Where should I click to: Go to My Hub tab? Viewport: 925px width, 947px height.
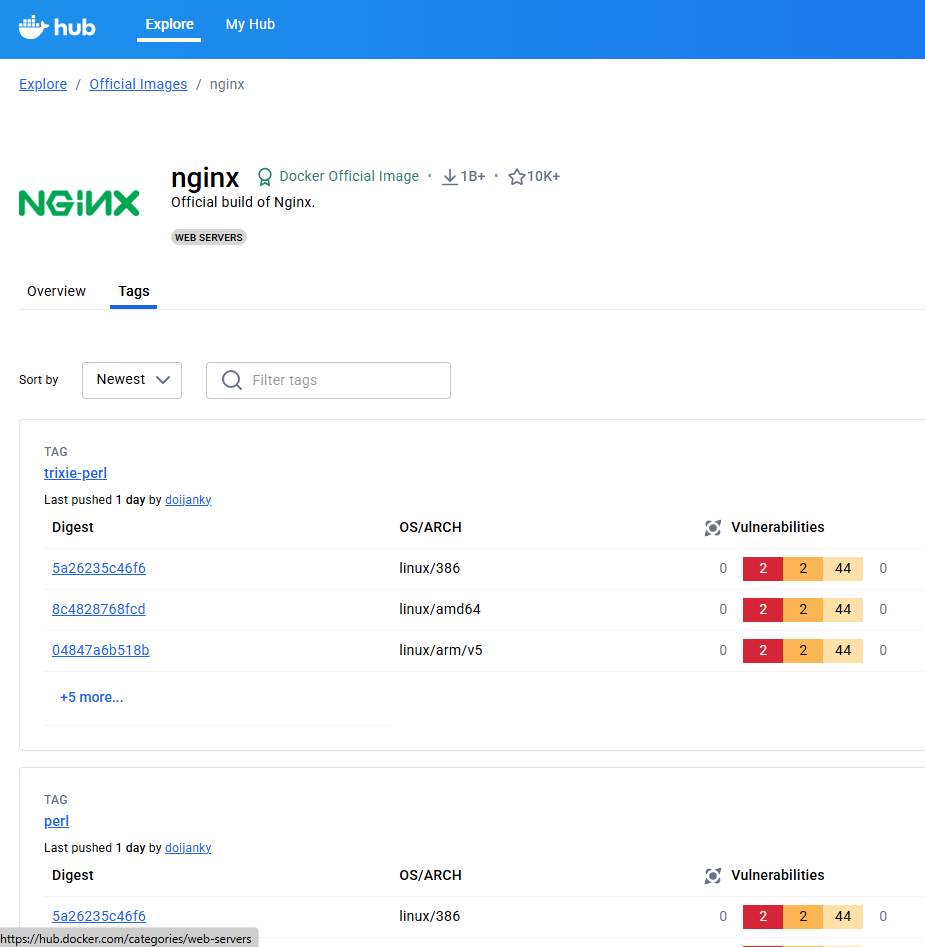[250, 24]
